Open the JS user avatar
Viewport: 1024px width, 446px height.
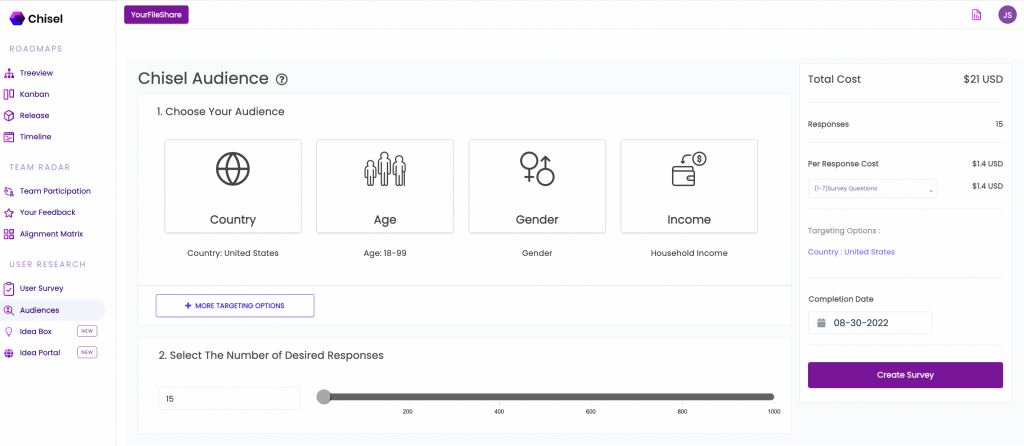tap(1007, 14)
